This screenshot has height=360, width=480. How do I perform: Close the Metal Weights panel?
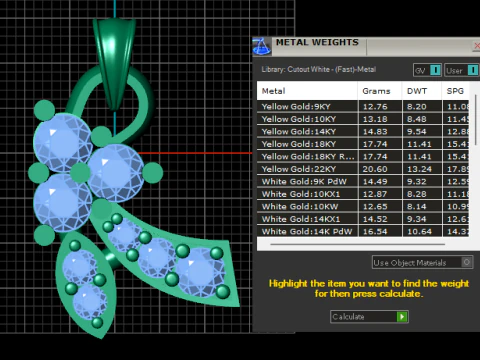[477, 46]
